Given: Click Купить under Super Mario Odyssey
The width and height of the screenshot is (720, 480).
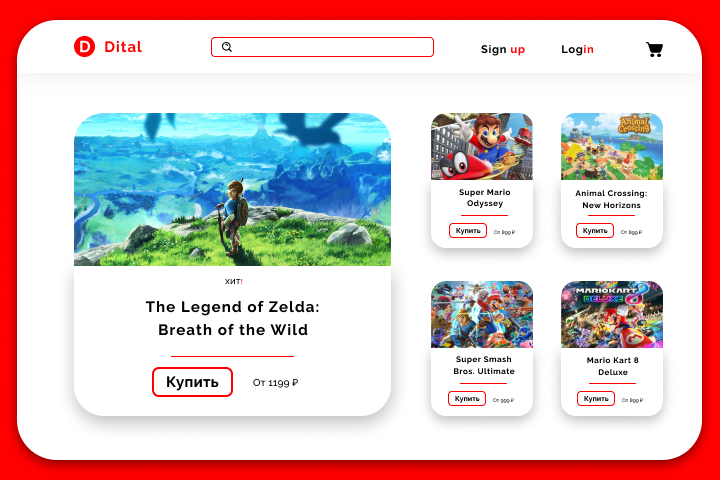Looking at the screenshot, I should tap(468, 231).
